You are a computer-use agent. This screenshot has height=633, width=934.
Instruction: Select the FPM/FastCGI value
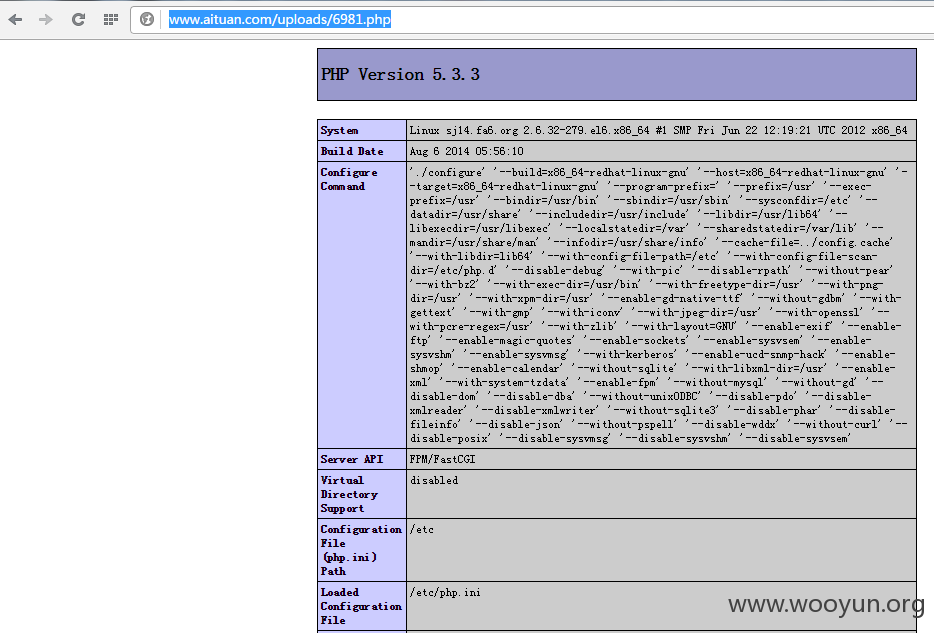click(x=443, y=459)
